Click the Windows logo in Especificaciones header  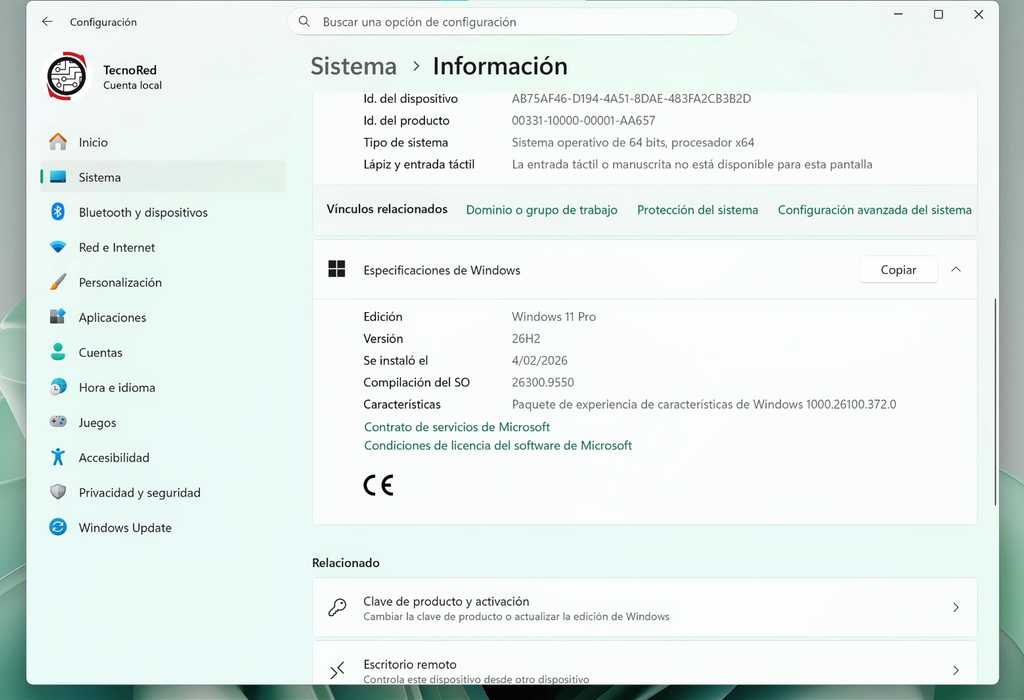337,269
